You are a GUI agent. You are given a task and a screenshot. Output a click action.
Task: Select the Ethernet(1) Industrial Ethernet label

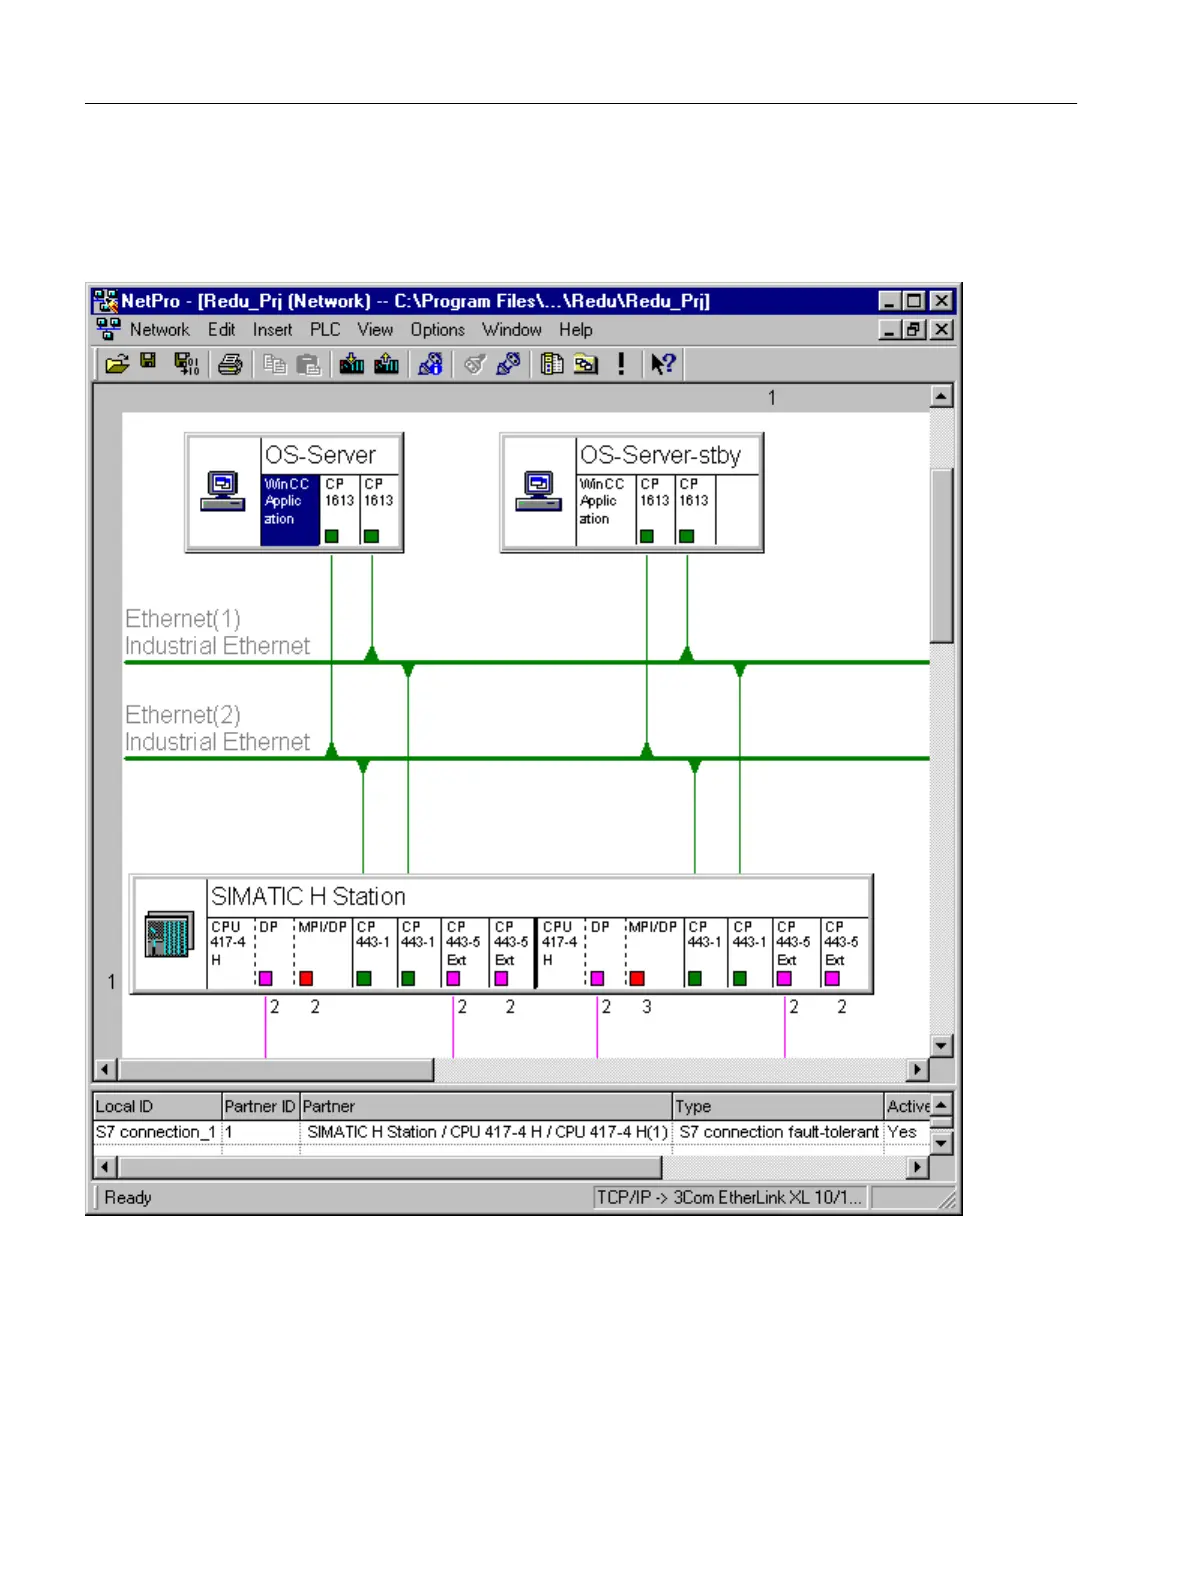click(217, 632)
